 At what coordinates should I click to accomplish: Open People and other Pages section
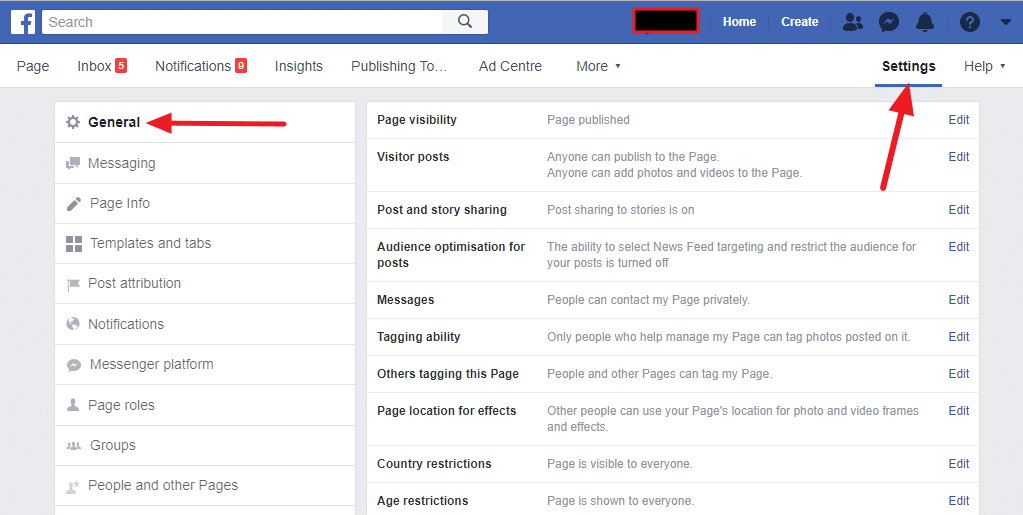pyautogui.click(x=205, y=486)
